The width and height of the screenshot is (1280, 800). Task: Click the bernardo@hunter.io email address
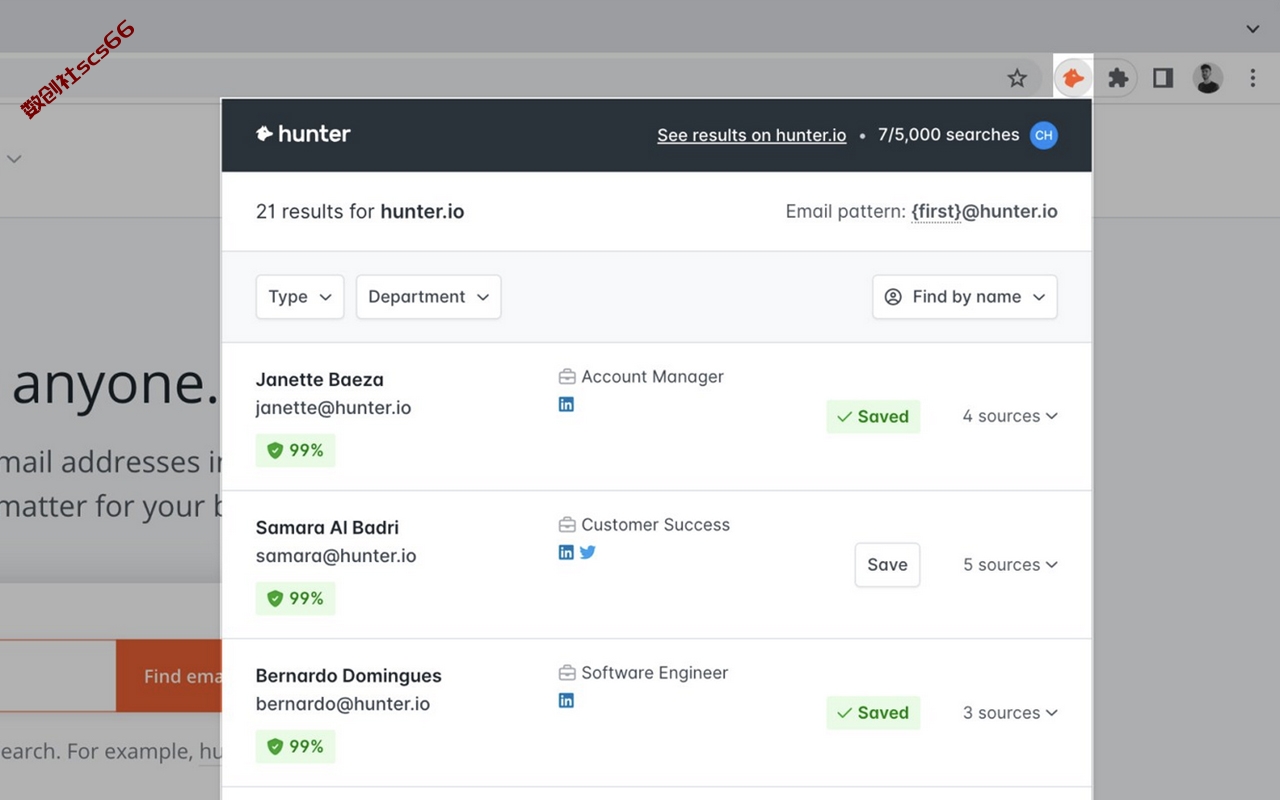343,704
